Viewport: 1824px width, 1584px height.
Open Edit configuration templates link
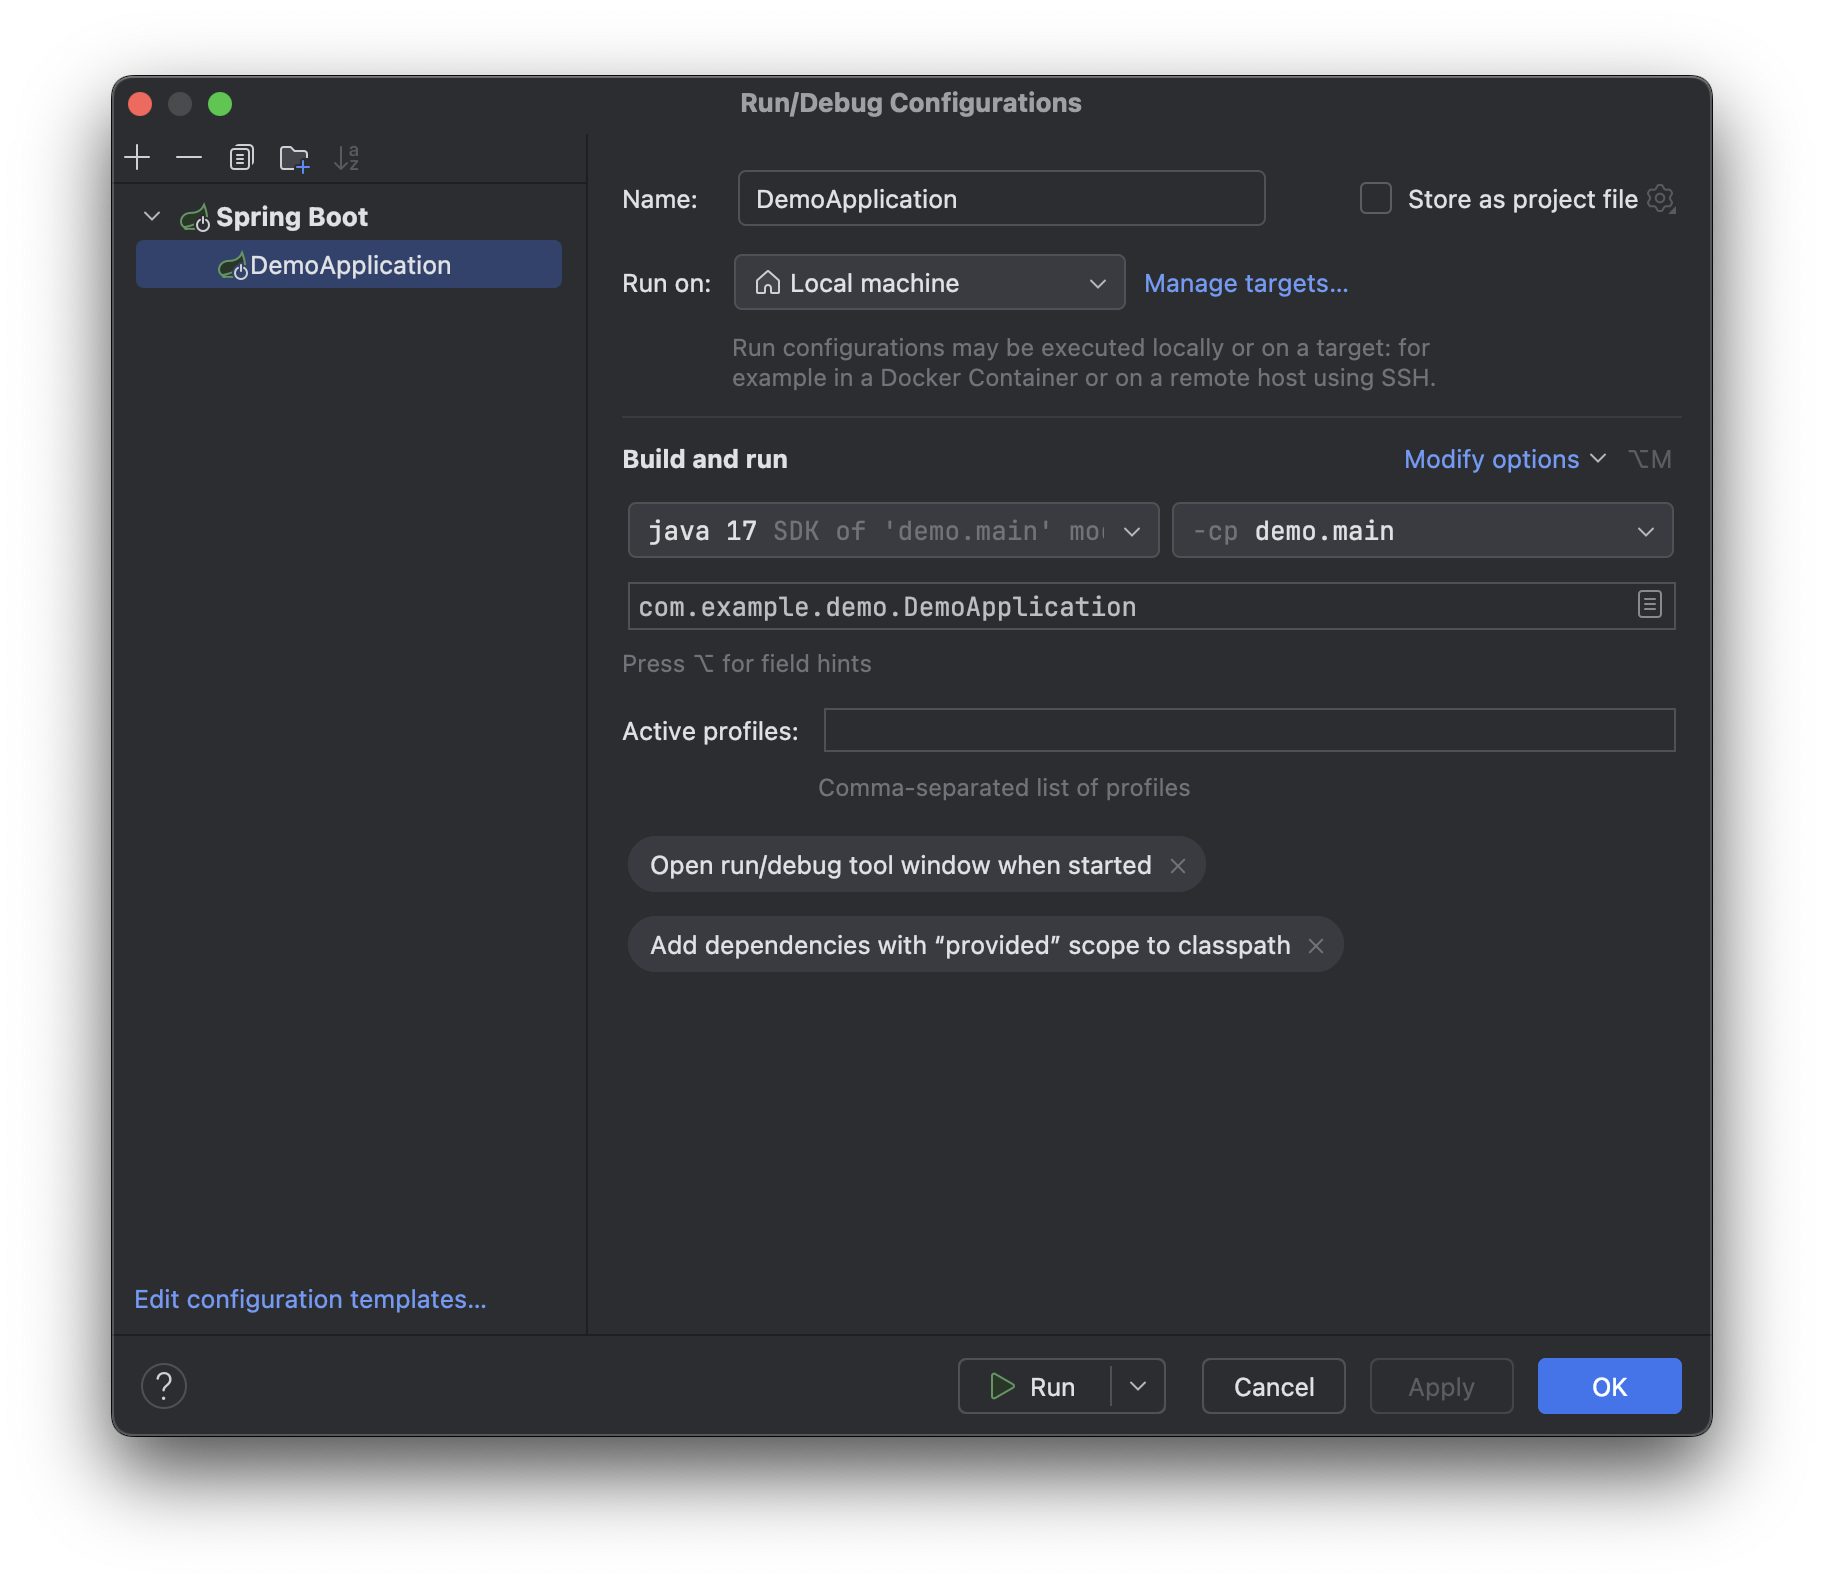tap(310, 1299)
